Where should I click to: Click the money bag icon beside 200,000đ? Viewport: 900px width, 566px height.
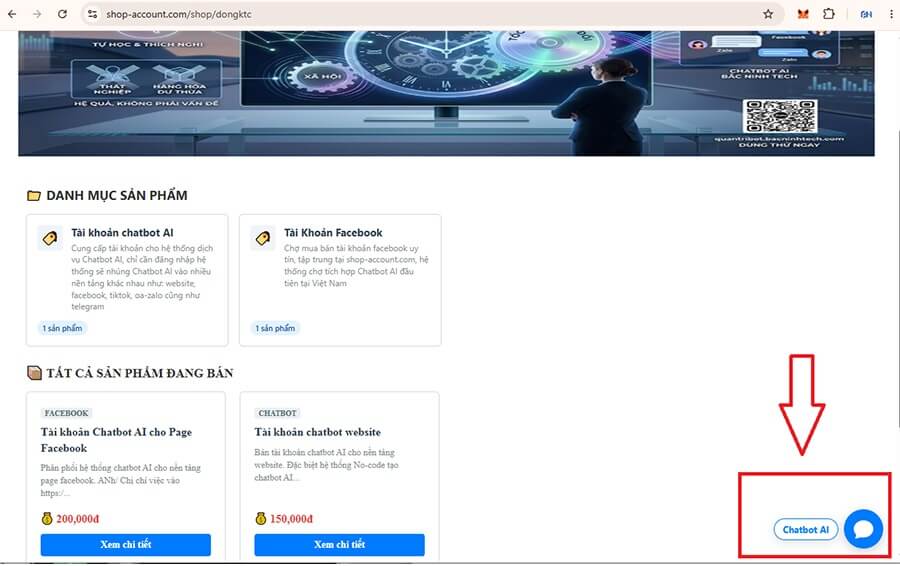coord(47,518)
